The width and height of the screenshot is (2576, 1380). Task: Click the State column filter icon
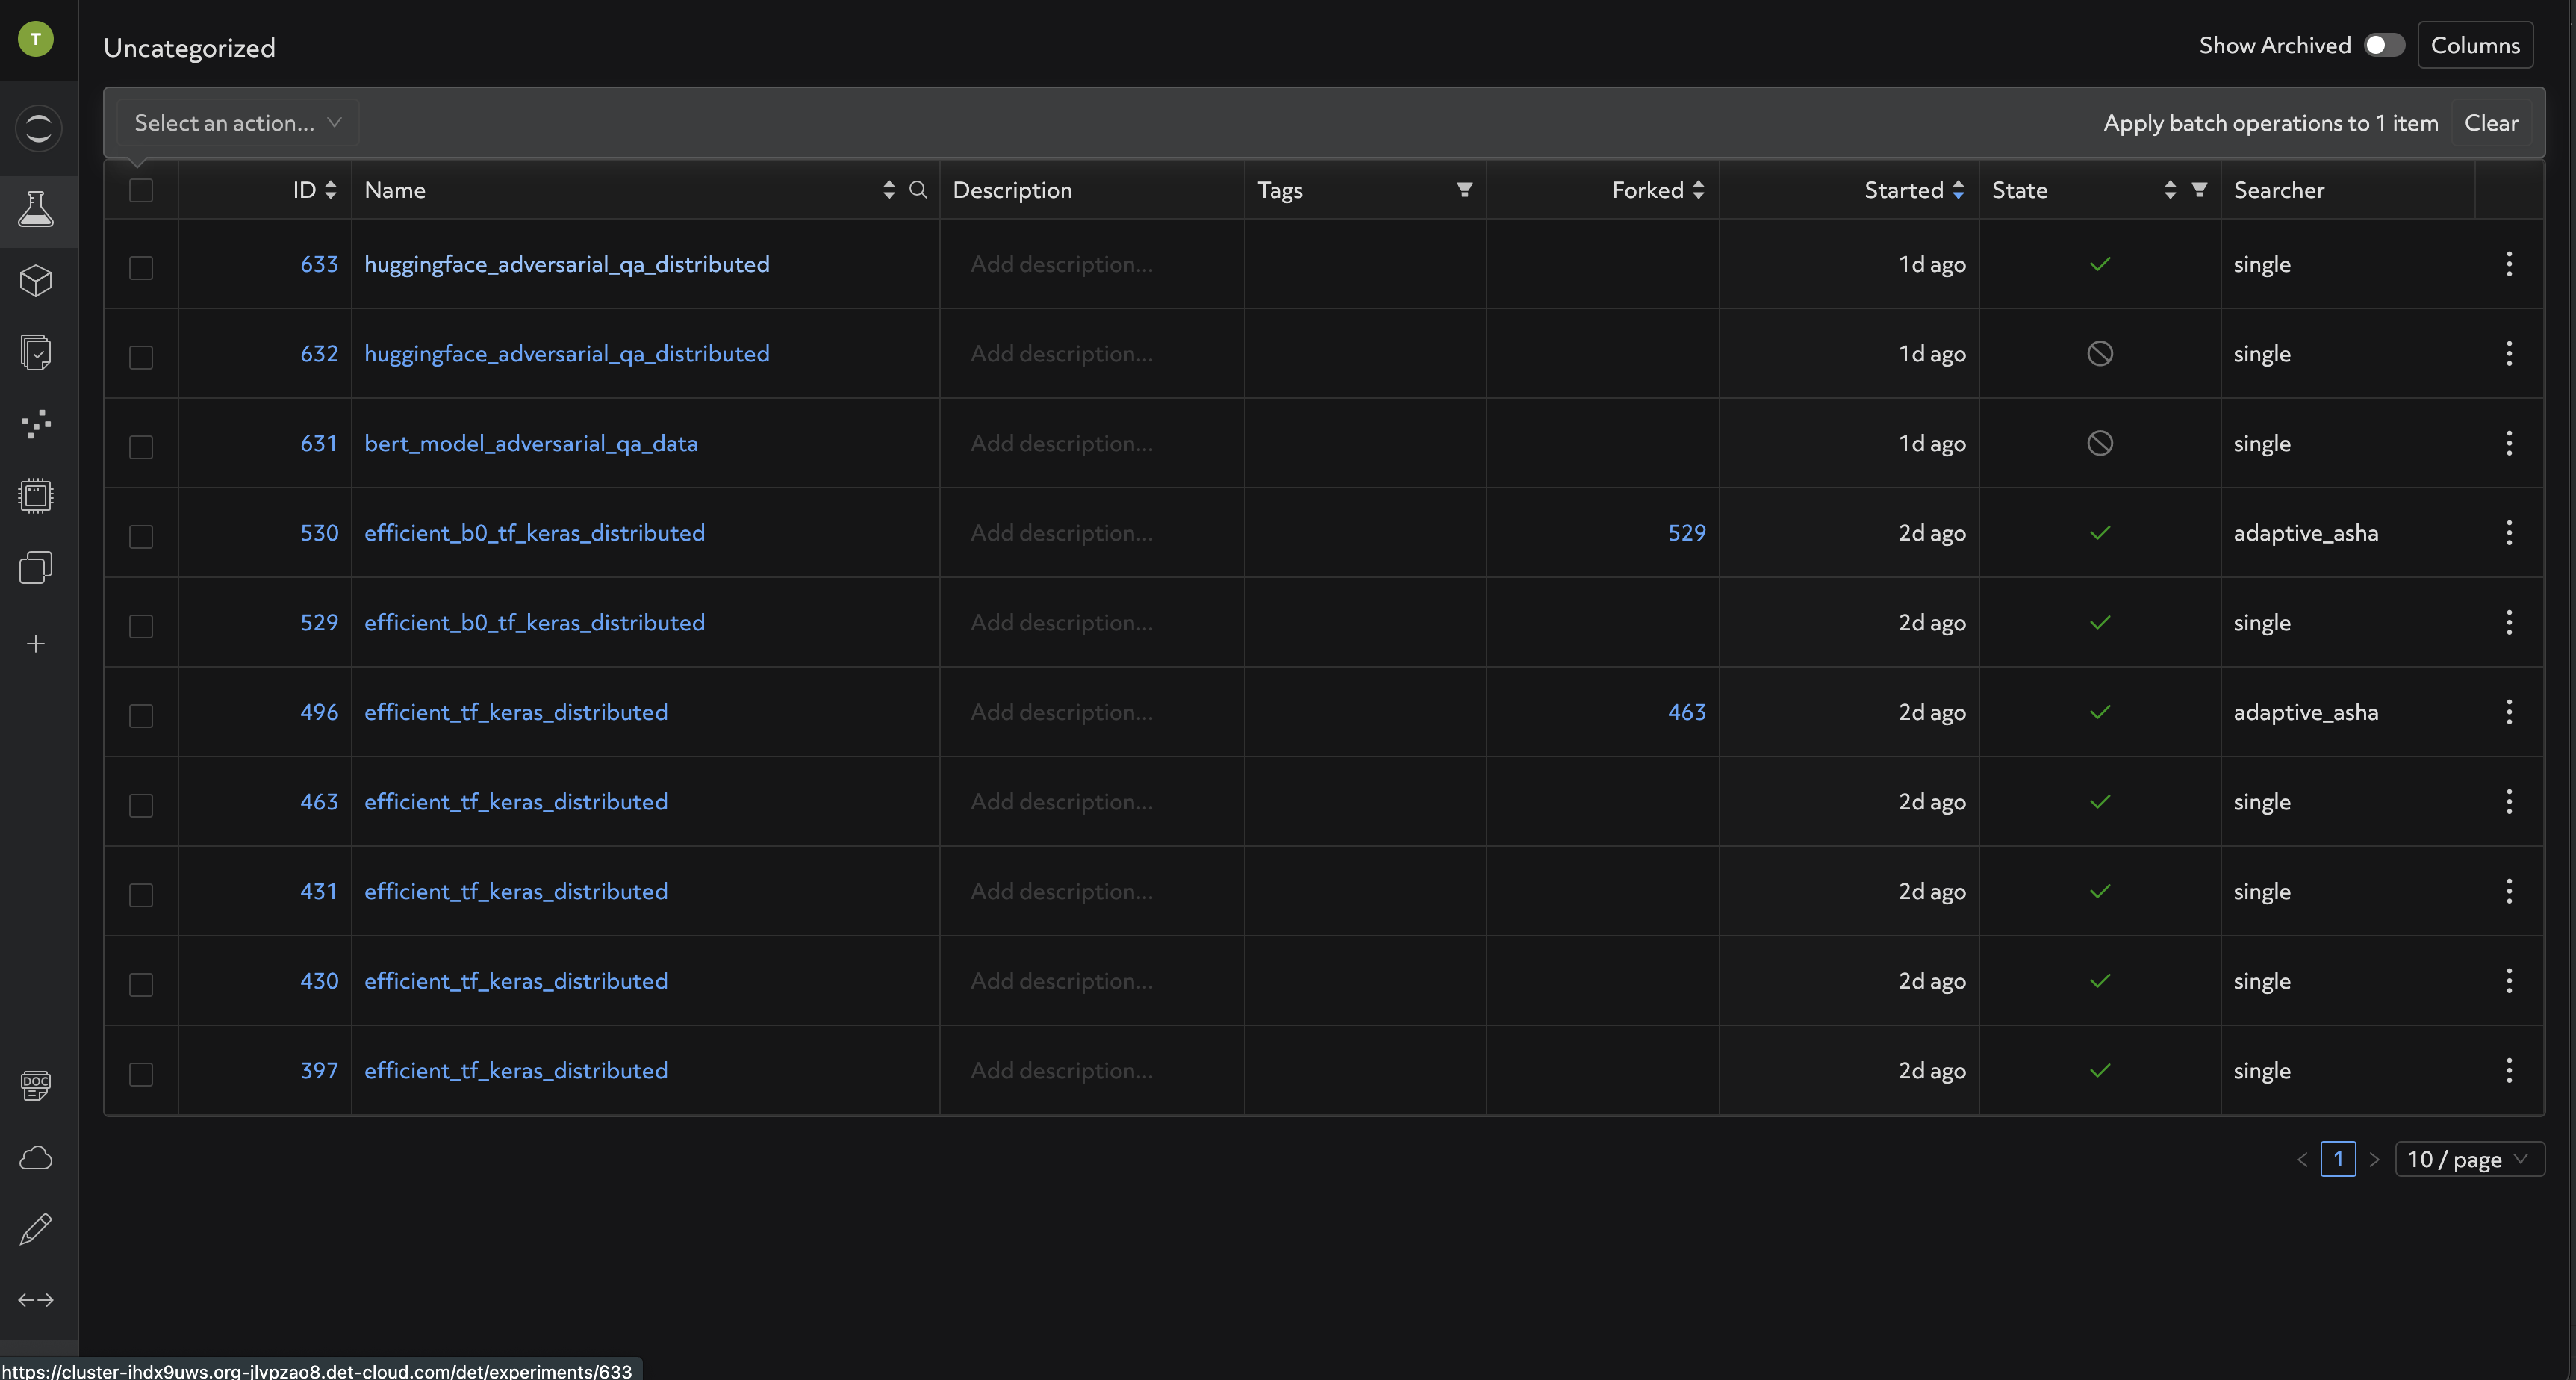click(2199, 190)
